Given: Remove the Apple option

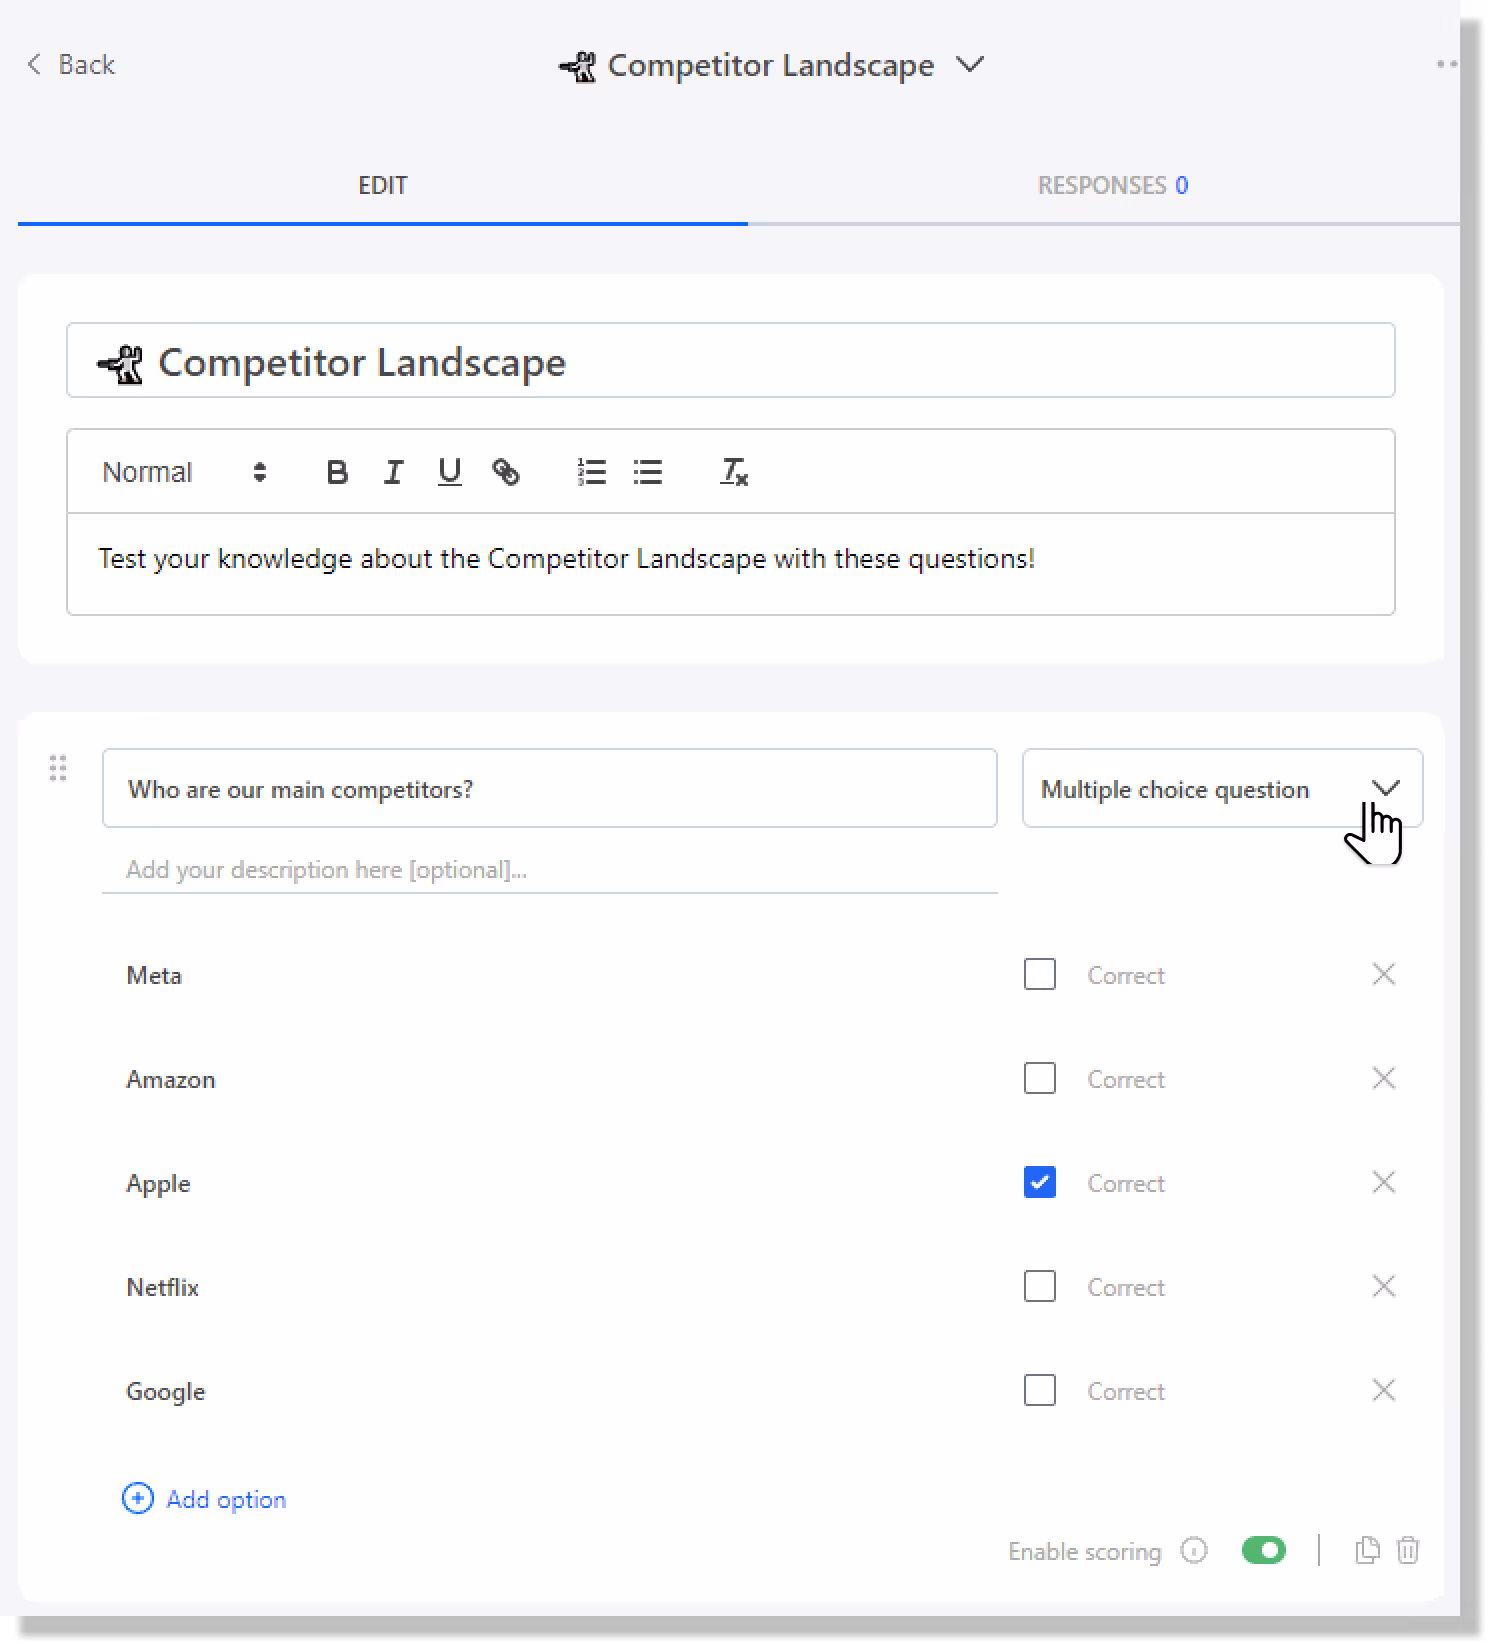Looking at the screenshot, I should click(x=1384, y=1182).
